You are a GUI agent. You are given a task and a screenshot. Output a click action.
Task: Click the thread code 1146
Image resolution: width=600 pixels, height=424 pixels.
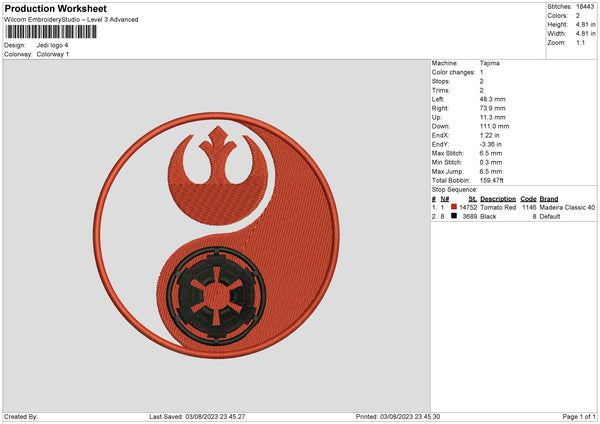point(529,207)
